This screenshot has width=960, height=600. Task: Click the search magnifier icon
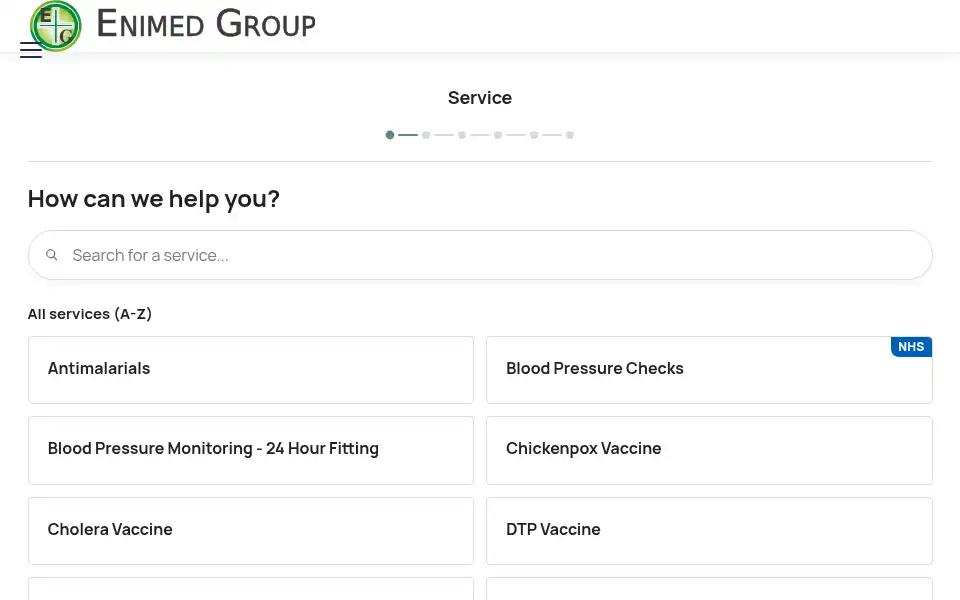click(52, 255)
